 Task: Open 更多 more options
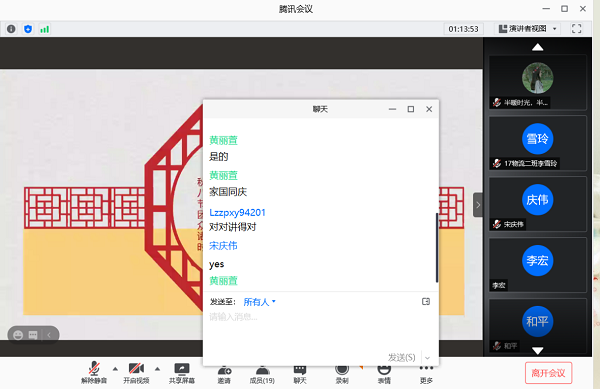pyautogui.click(x=426, y=375)
